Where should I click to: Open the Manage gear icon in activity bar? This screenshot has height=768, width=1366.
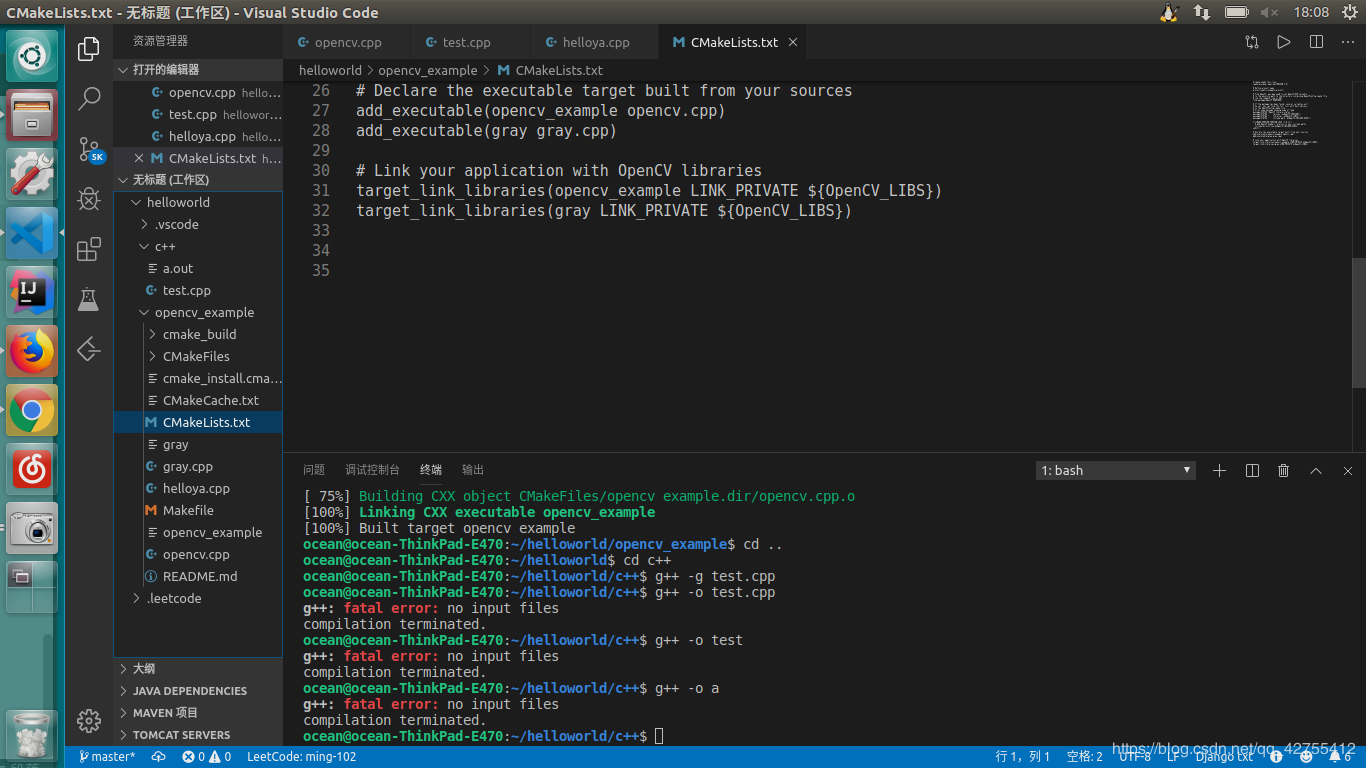click(89, 720)
